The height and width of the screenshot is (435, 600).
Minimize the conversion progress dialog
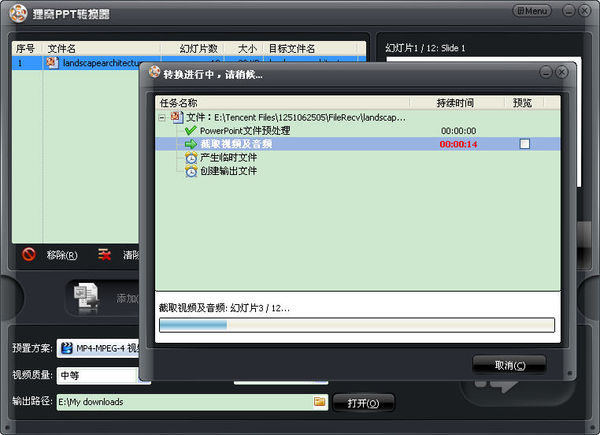[x=546, y=72]
